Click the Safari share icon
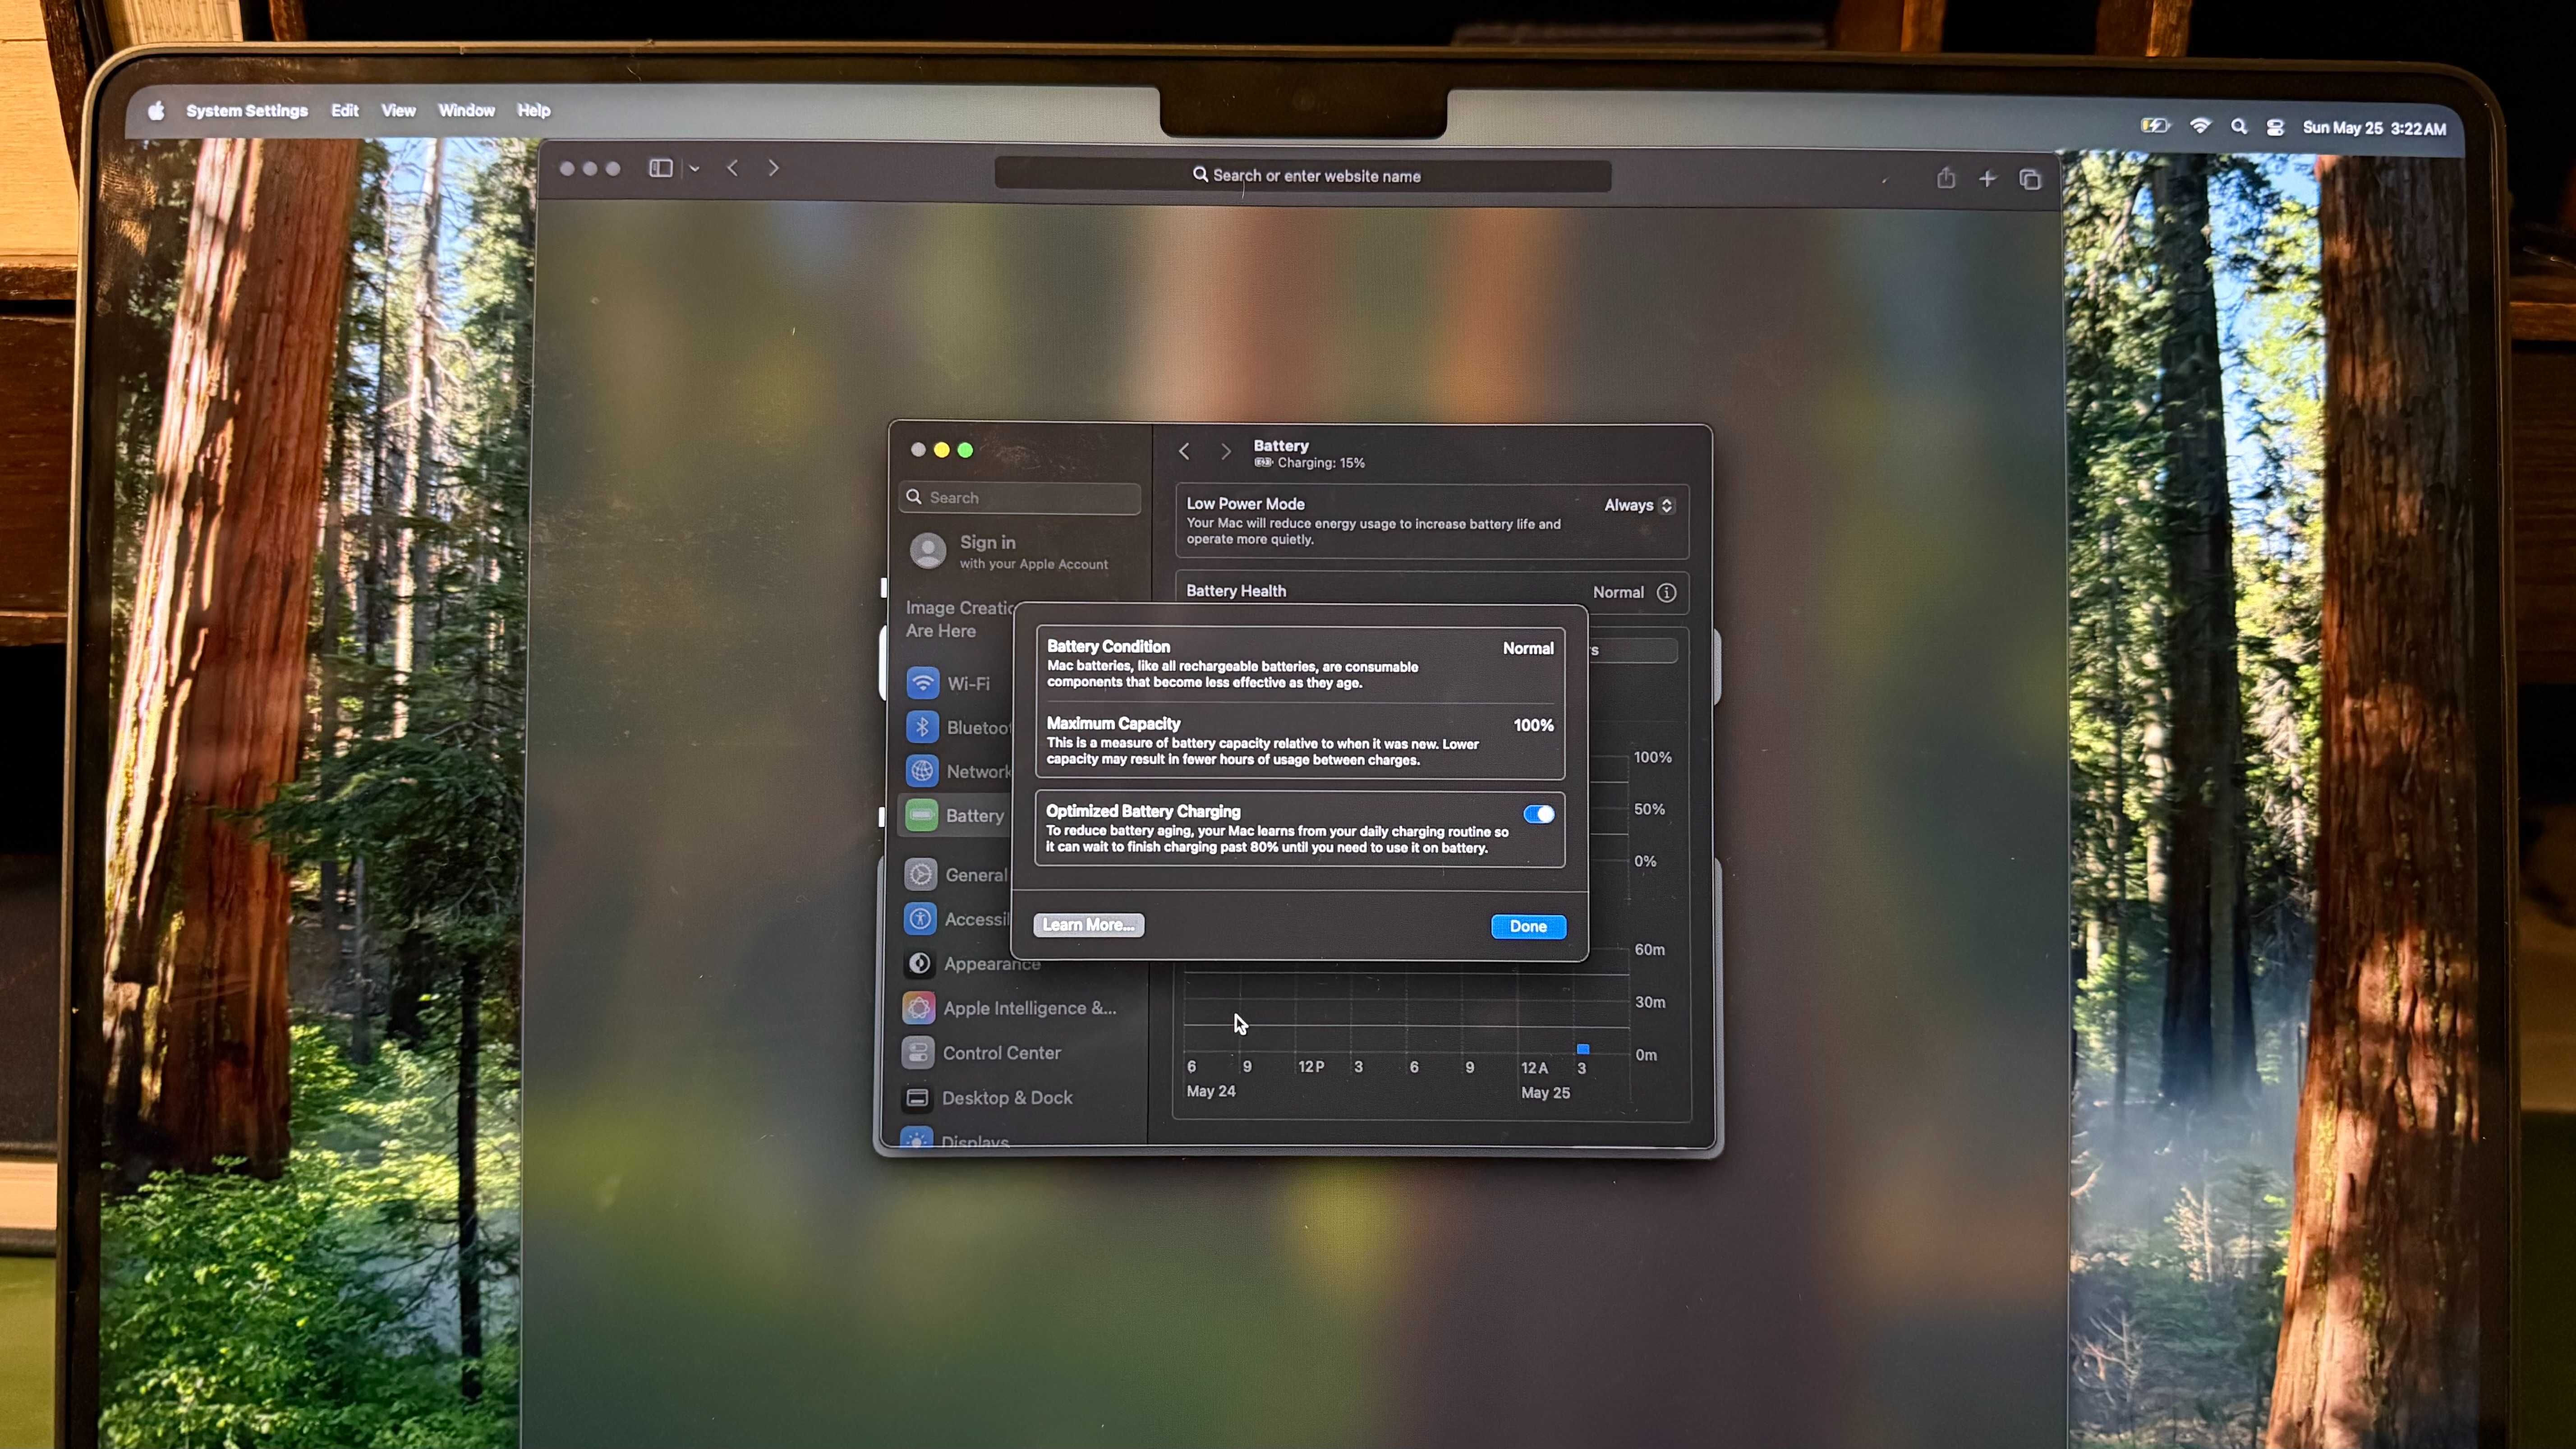This screenshot has width=2576, height=1449. point(1946,178)
